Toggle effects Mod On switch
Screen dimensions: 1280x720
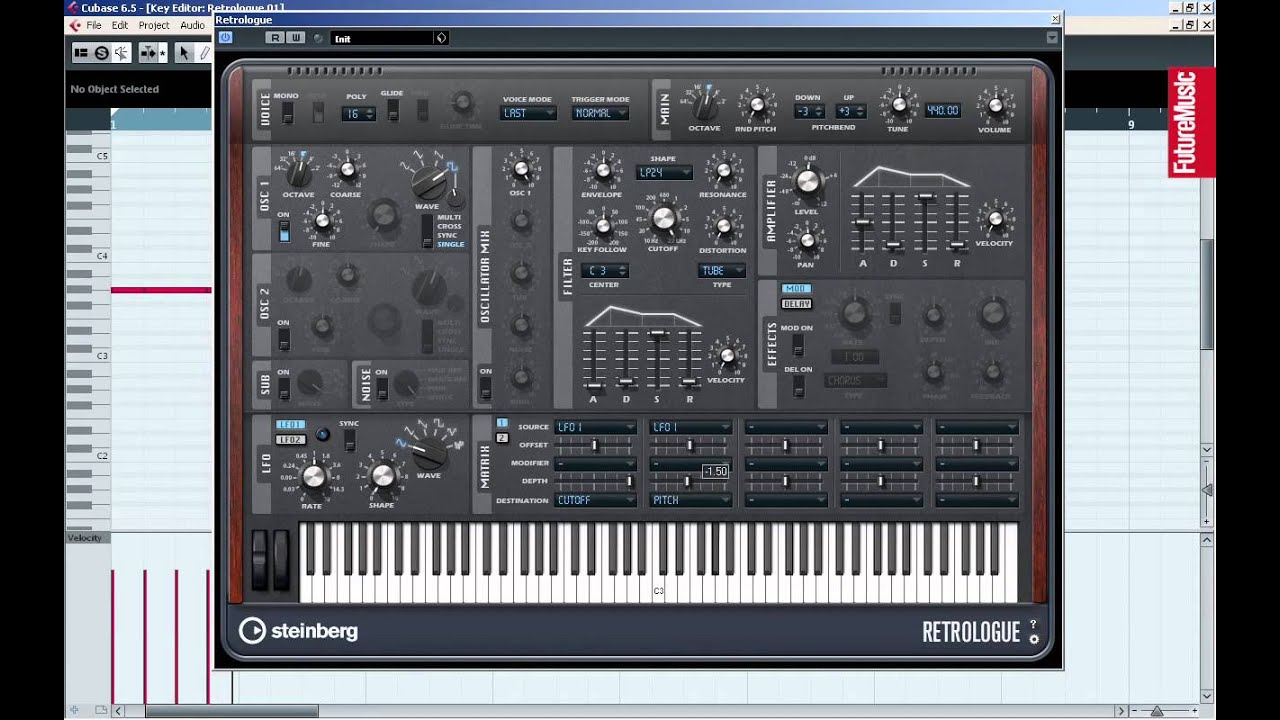coord(798,345)
